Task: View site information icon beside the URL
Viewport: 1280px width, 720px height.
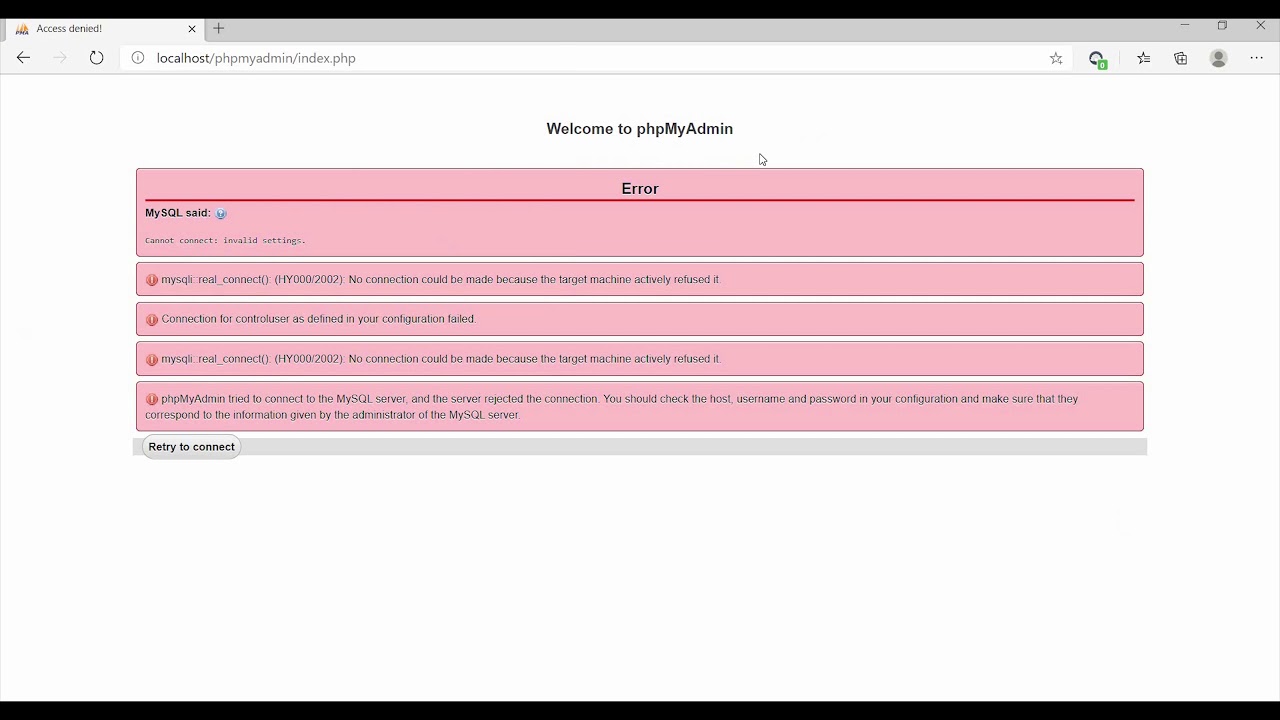Action: click(x=138, y=58)
